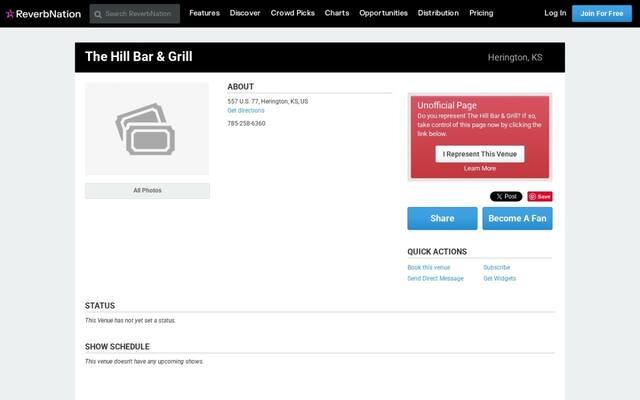The width and height of the screenshot is (640, 400).
Task: Click the phone number 785-258-6360
Action: (246, 123)
